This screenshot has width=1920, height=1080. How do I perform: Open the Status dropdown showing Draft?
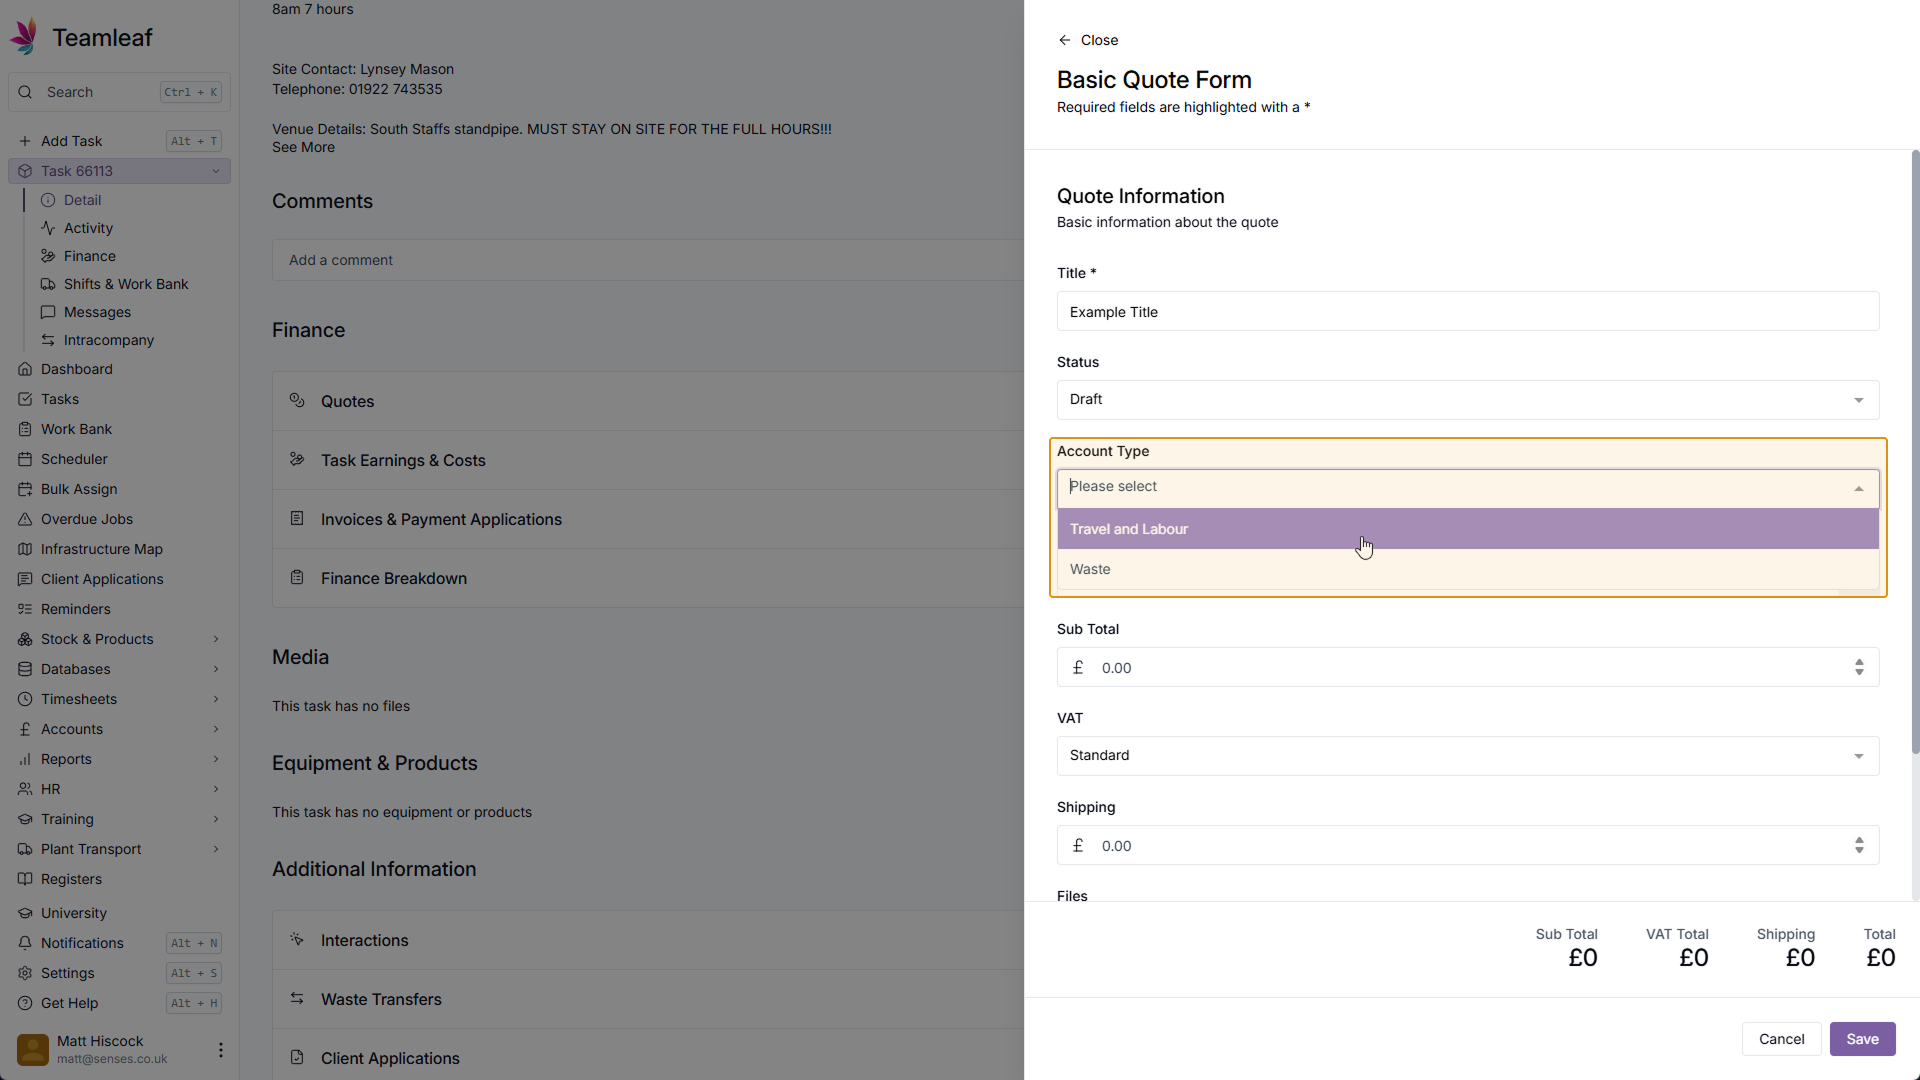click(1467, 400)
